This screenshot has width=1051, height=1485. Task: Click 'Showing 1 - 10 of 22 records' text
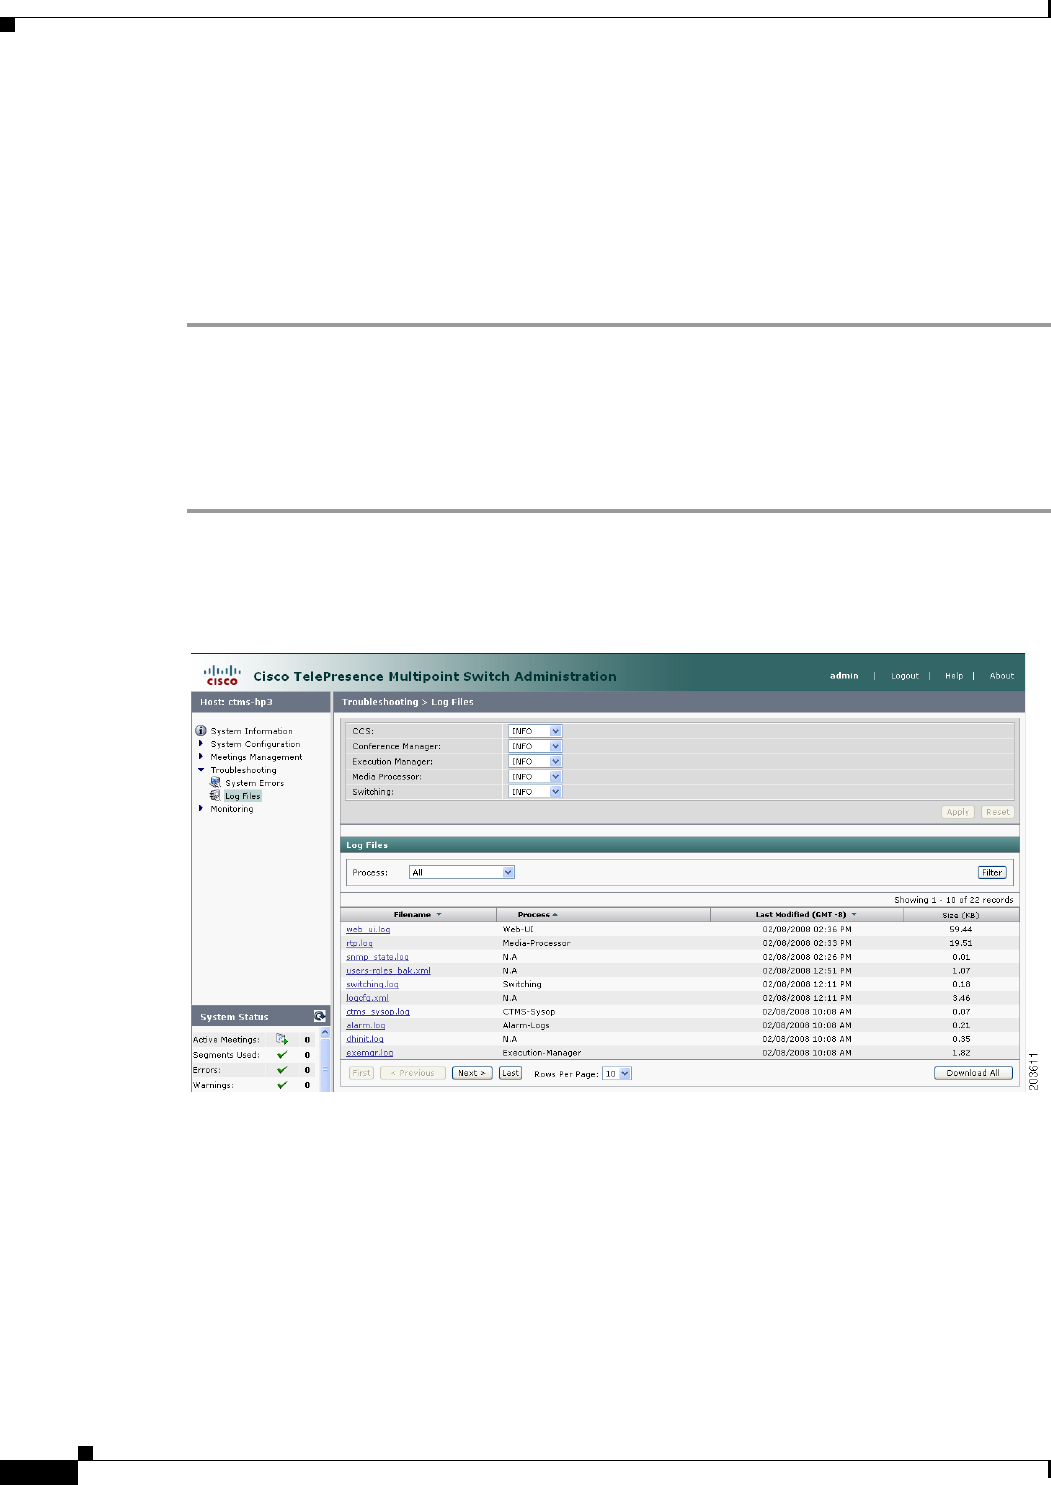coord(954,900)
